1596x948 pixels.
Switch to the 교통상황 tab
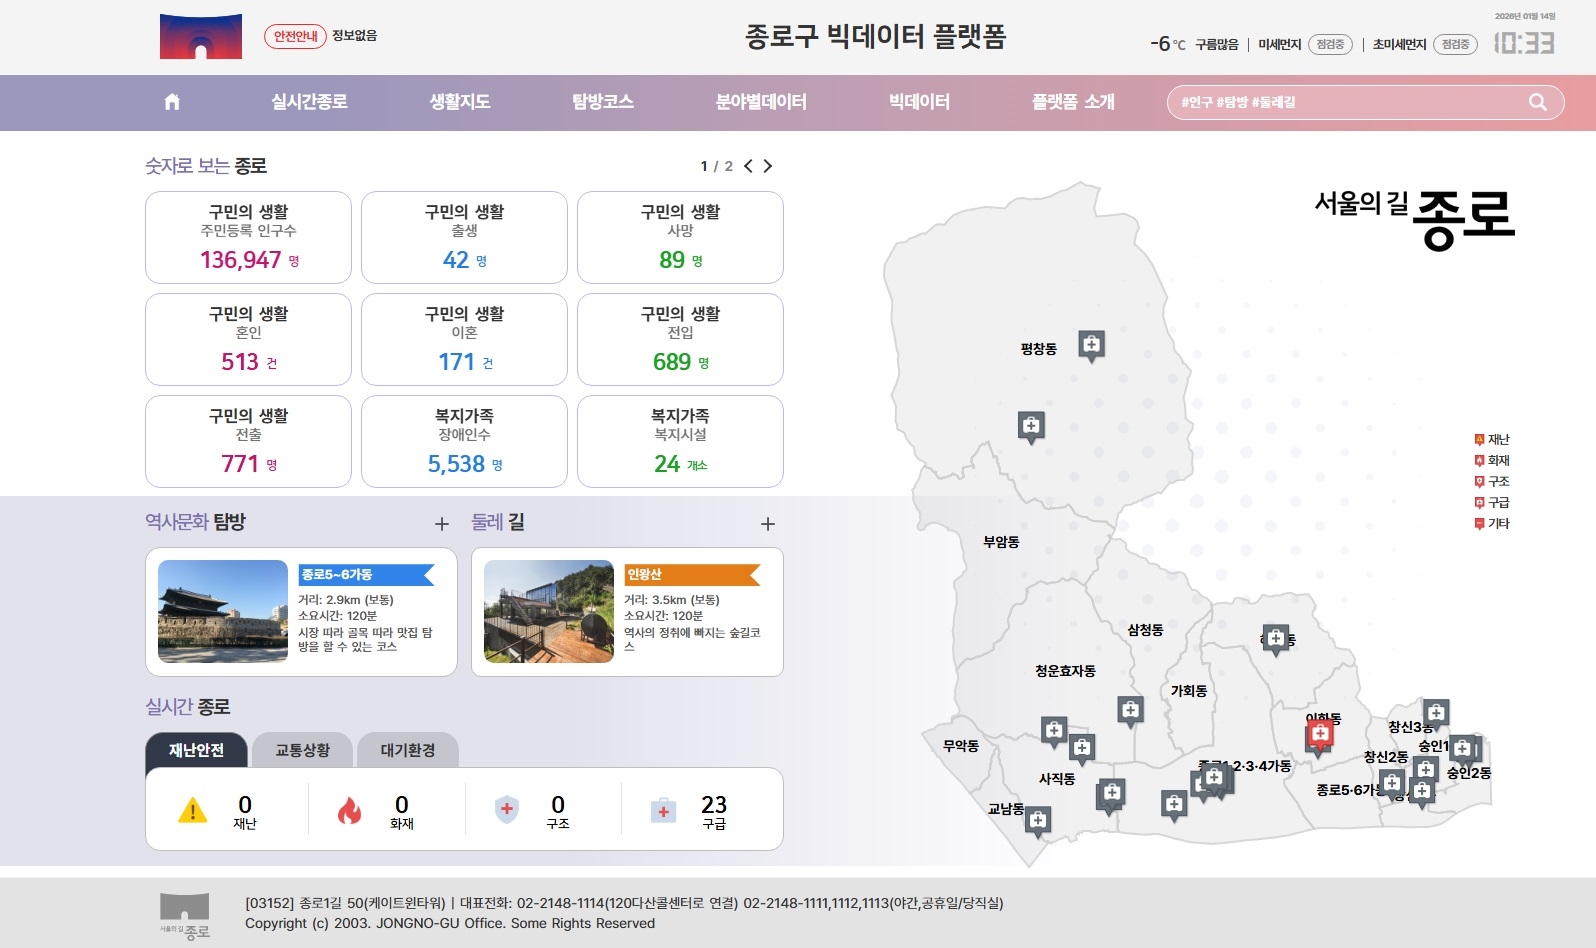pos(302,750)
